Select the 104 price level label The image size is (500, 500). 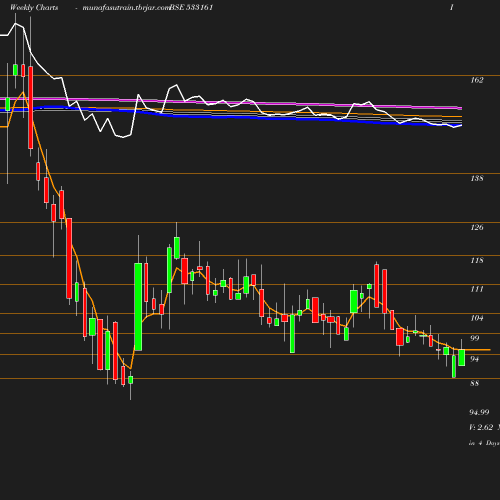[477, 318]
